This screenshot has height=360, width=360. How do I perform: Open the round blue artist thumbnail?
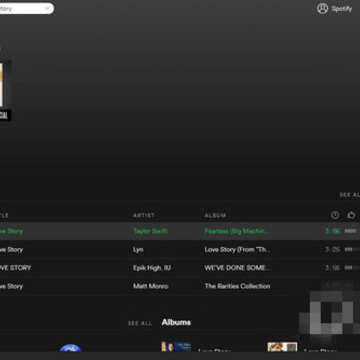click(x=70, y=348)
